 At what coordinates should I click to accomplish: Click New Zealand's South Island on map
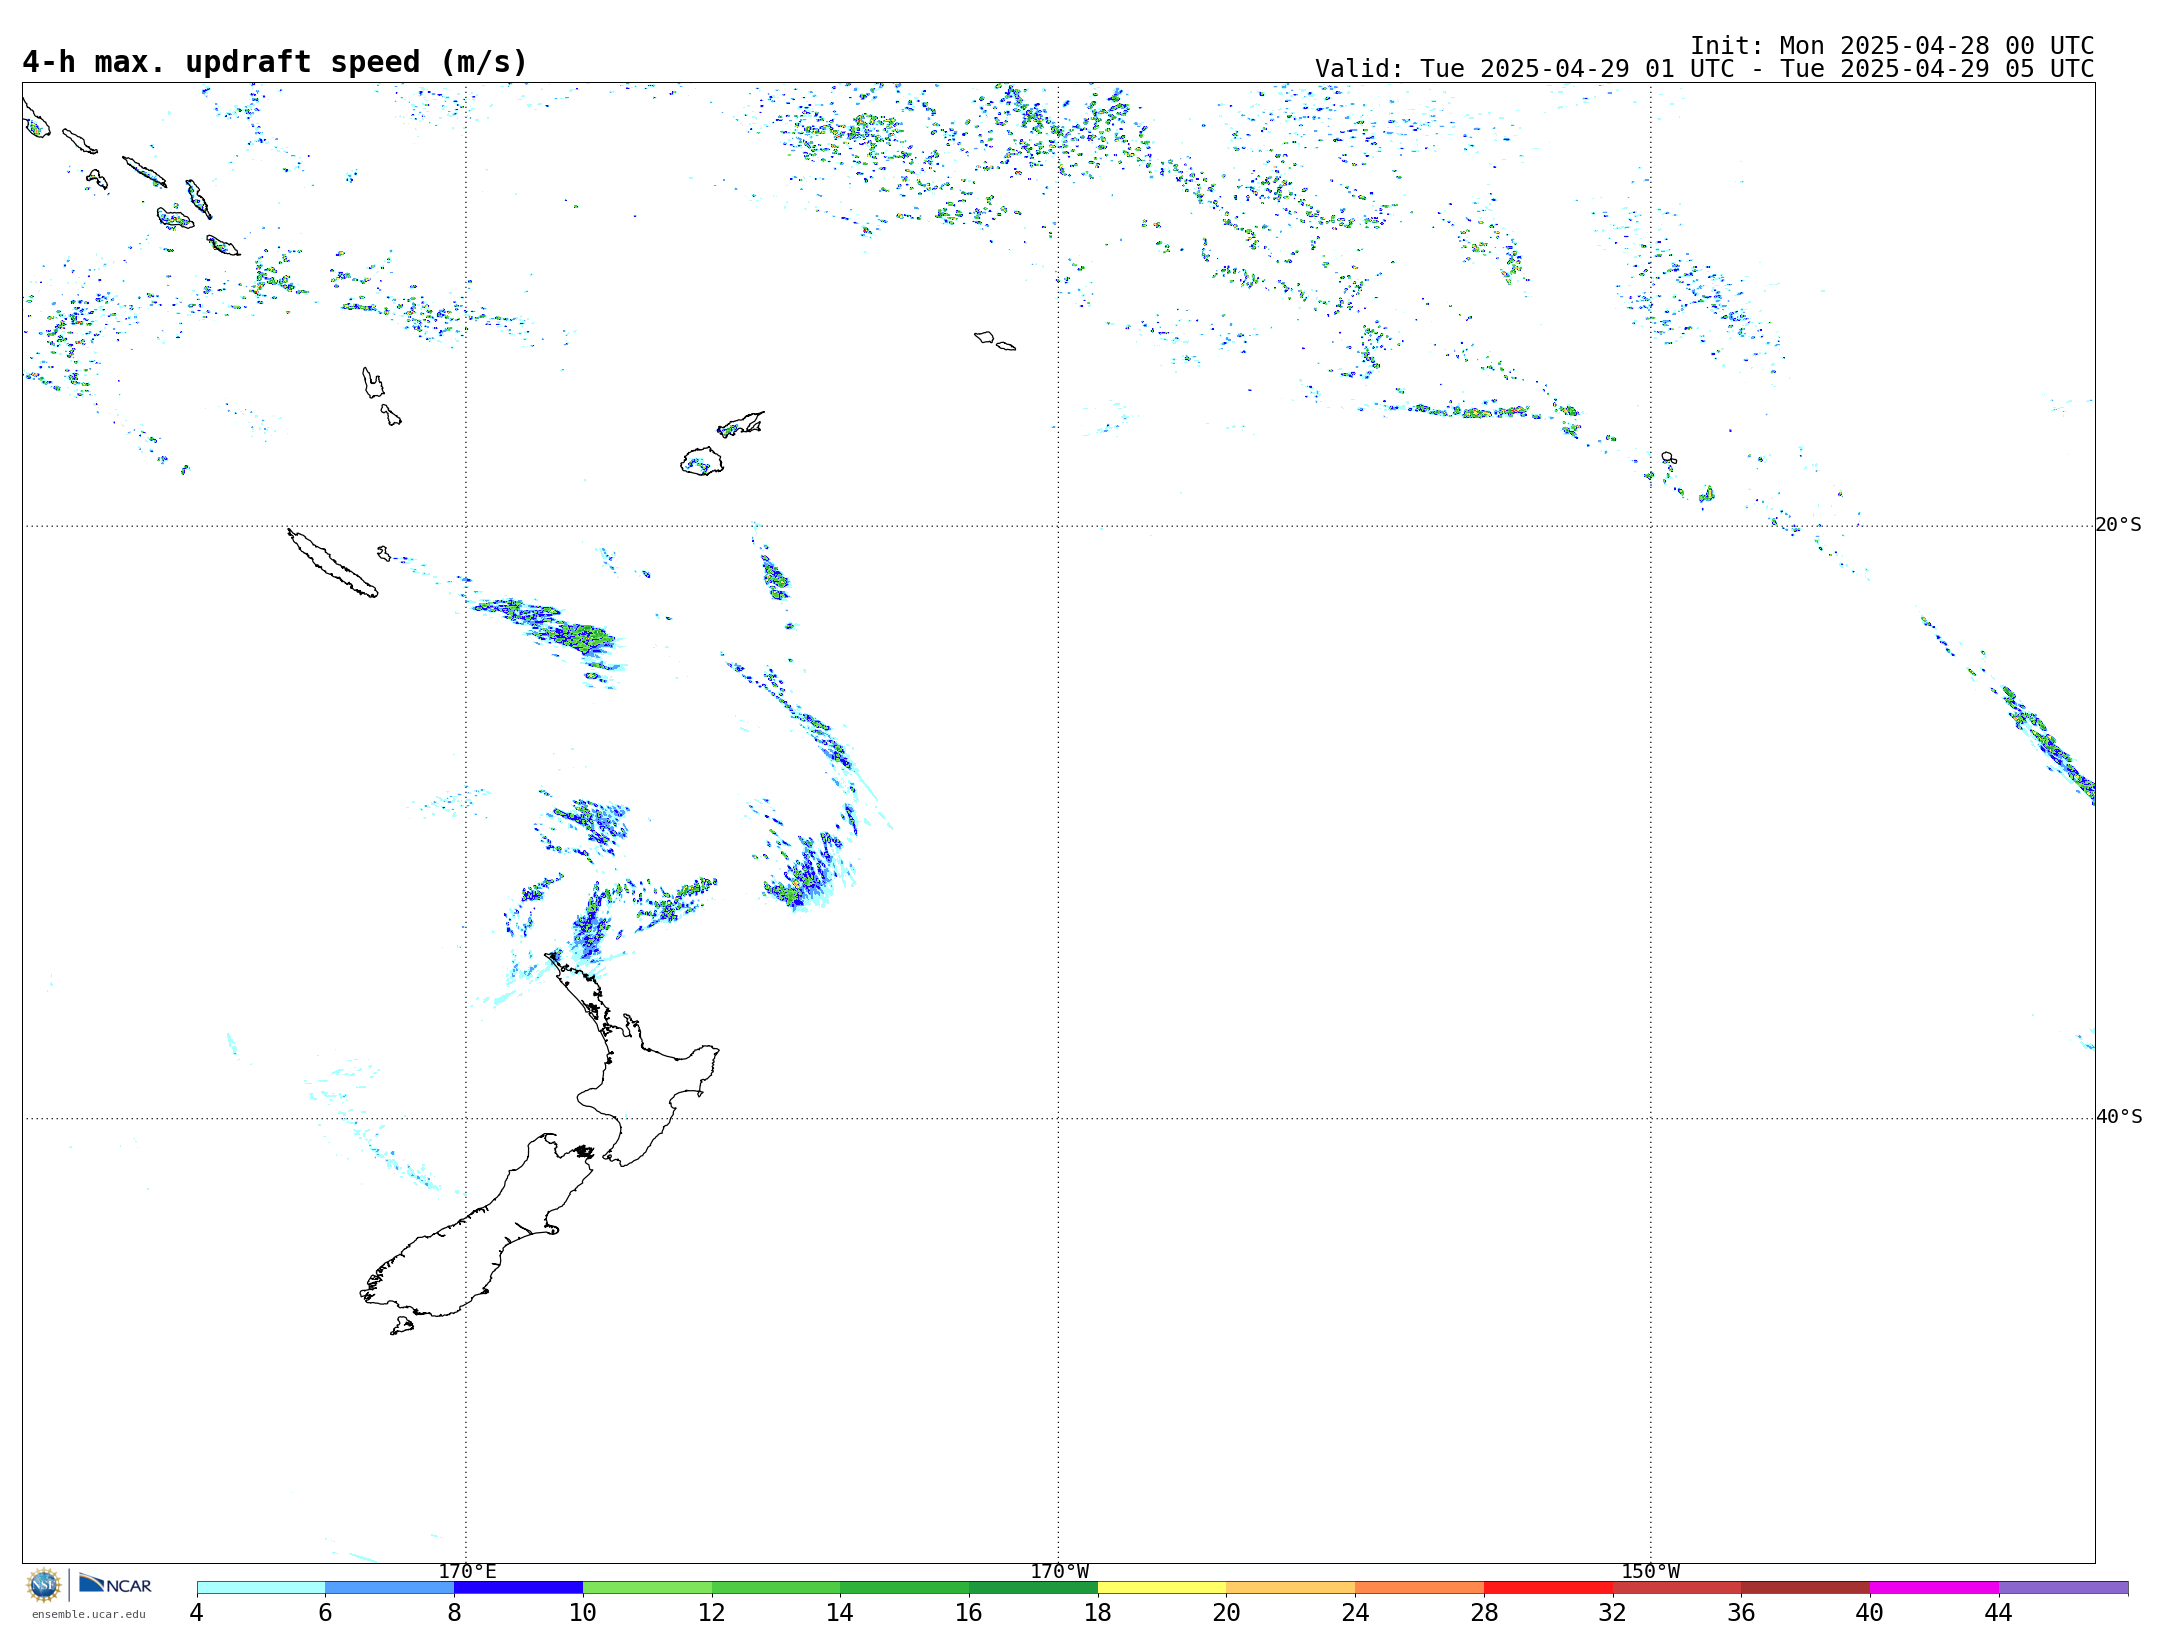click(480, 1235)
